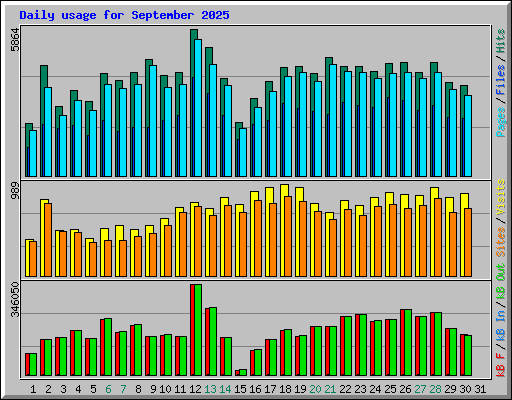This screenshot has width=512, height=400.
Task: Select the 989 visits axis value
Action: point(15,191)
